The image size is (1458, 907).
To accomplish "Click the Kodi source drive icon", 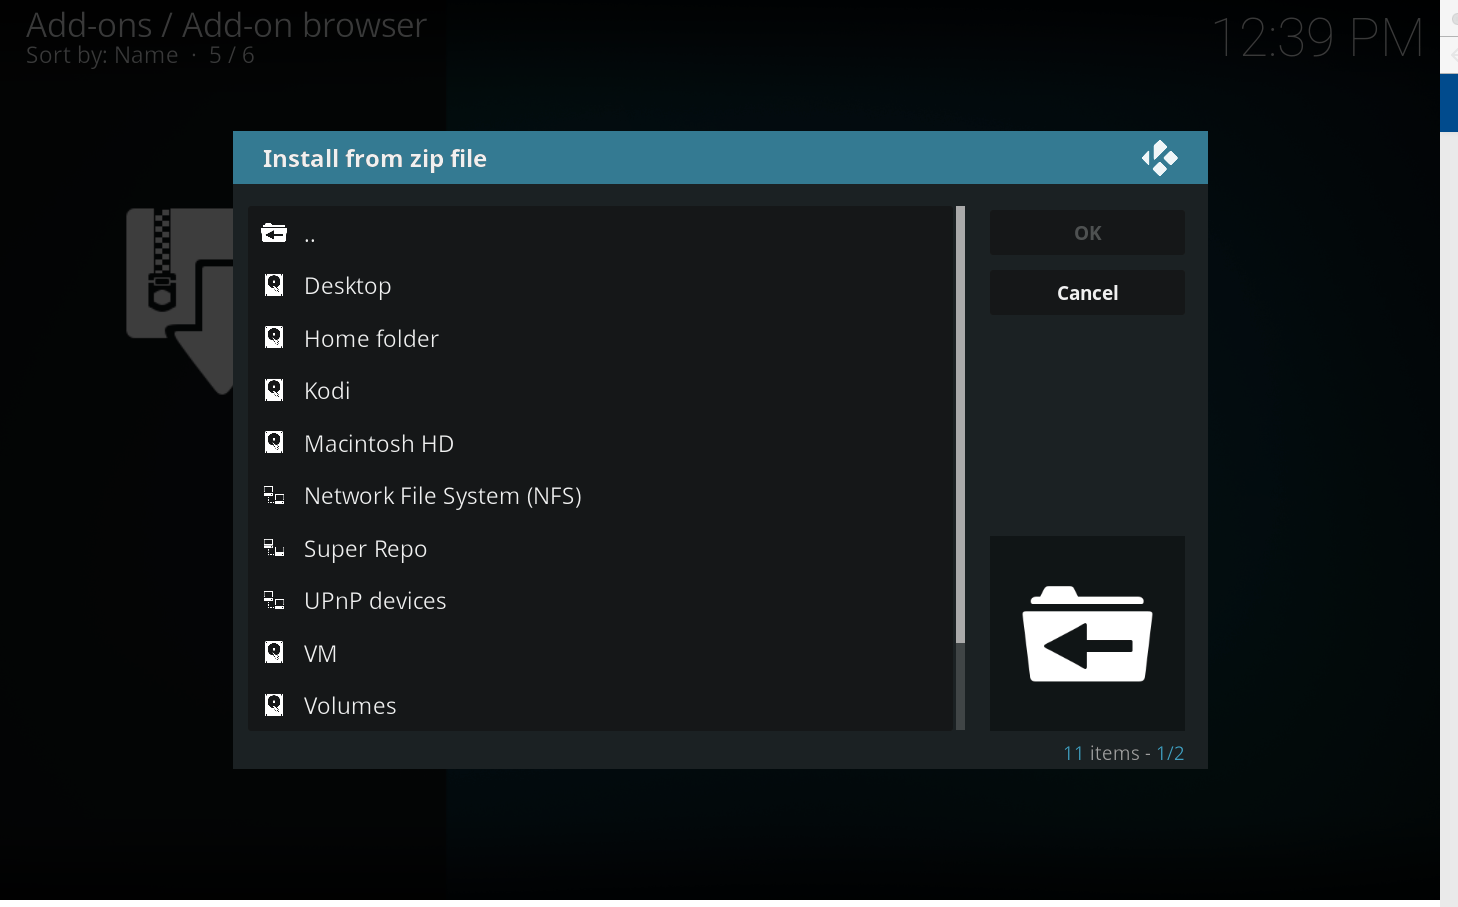I will click(274, 390).
